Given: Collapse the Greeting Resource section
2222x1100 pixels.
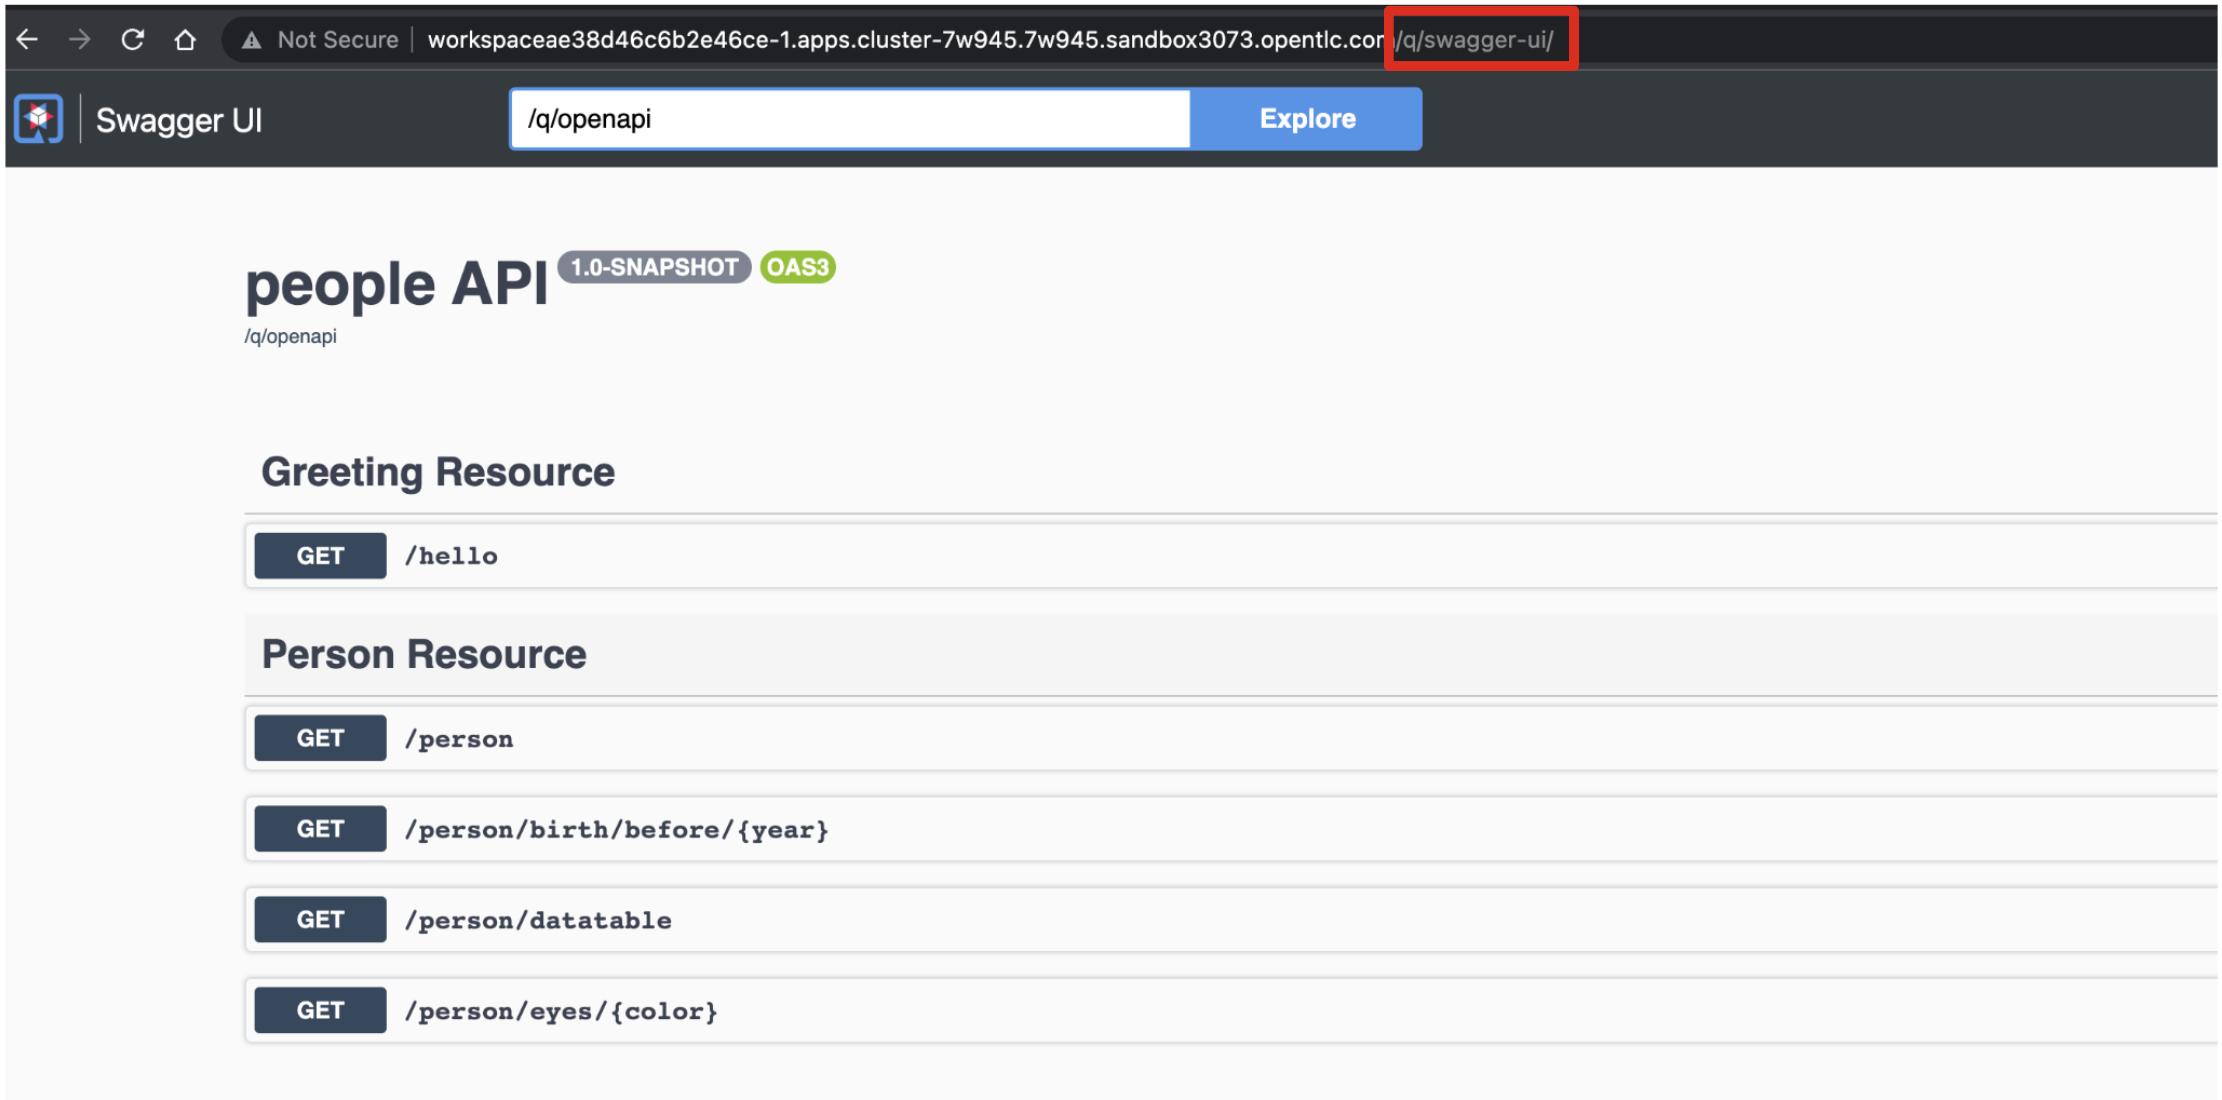Looking at the screenshot, I should [438, 472].
